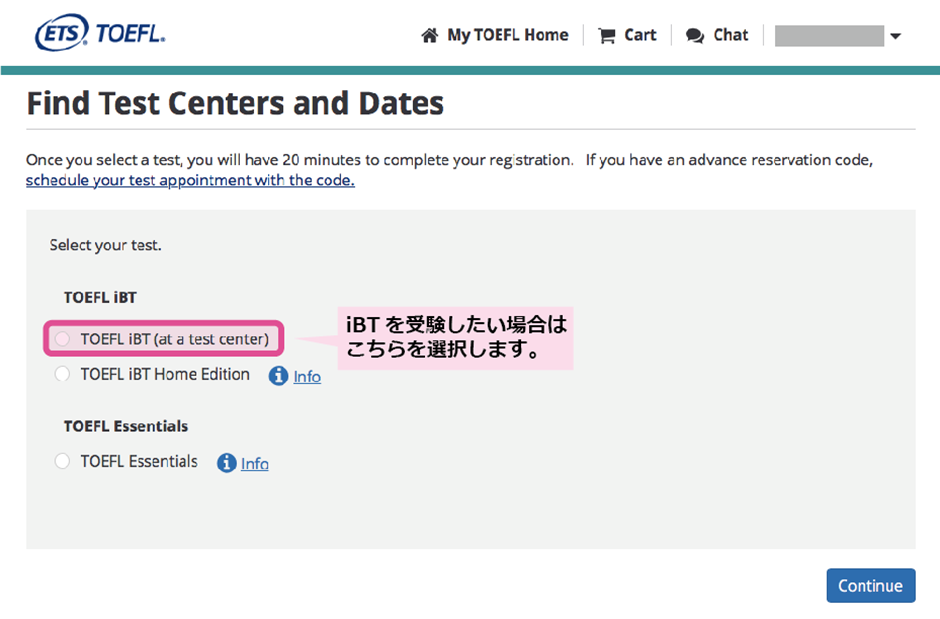Open the Info link next to TOEFL Essentials
This screenshot has height=619, width=940.
click(x=255, y=464)
